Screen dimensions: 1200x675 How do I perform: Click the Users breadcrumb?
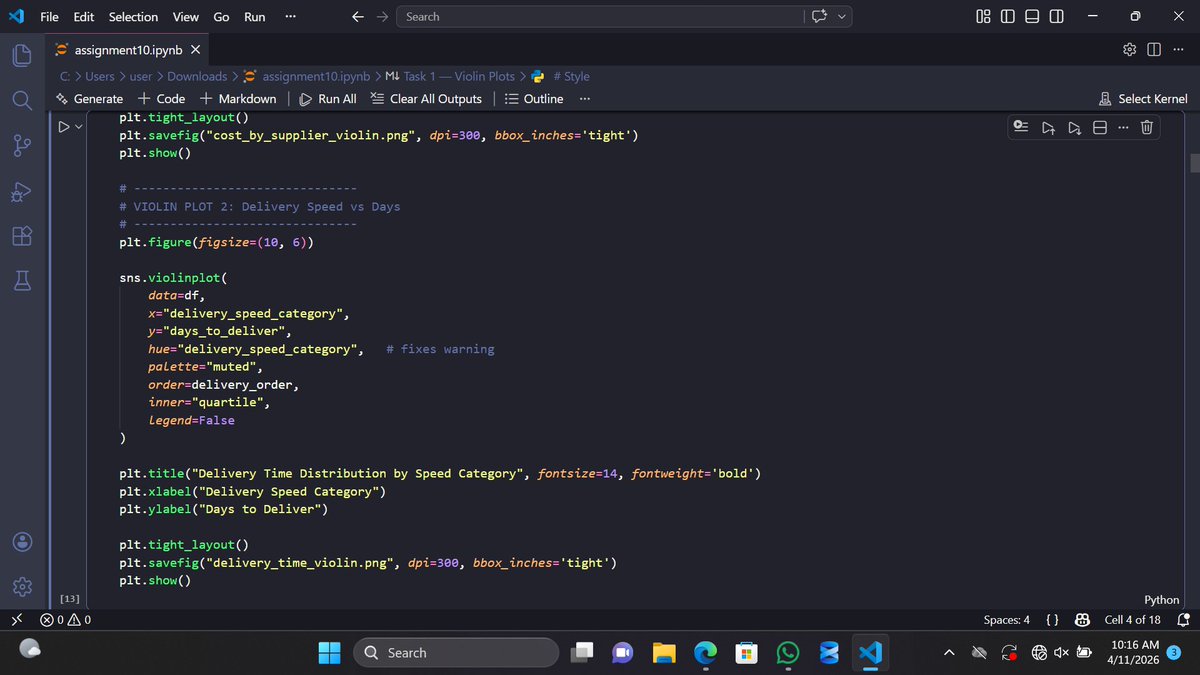tap(100, 76)
